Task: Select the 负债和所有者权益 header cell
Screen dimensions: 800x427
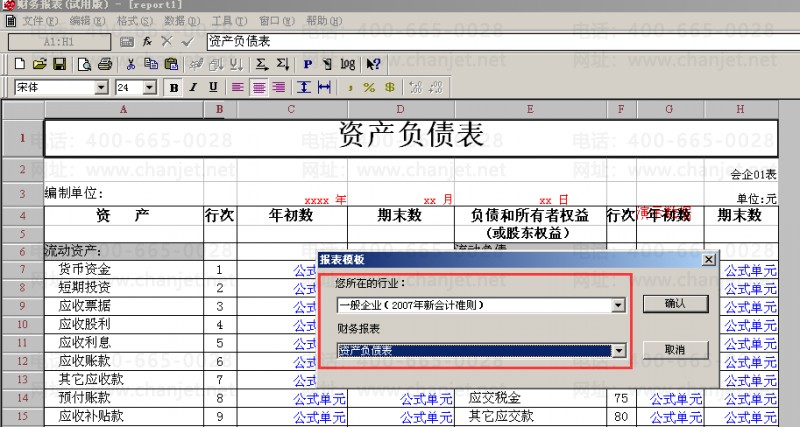Action: 530,216
